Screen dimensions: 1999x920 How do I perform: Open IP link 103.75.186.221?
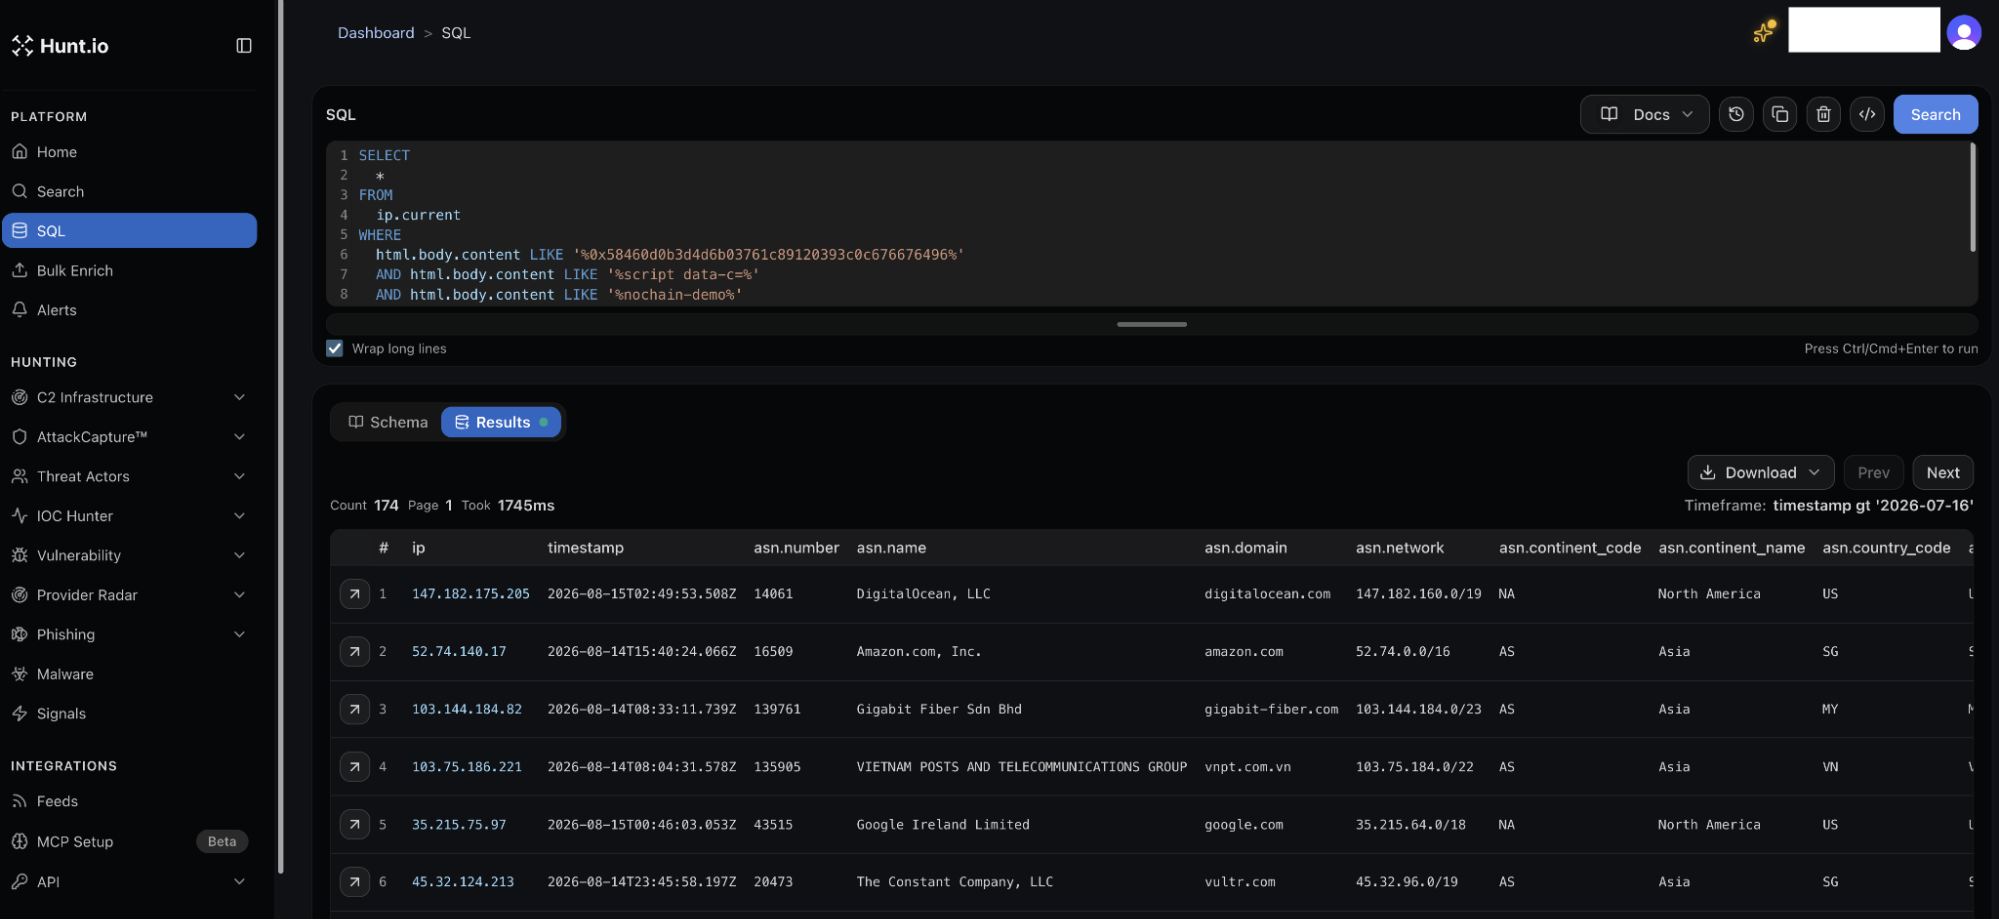pos(467,767)
